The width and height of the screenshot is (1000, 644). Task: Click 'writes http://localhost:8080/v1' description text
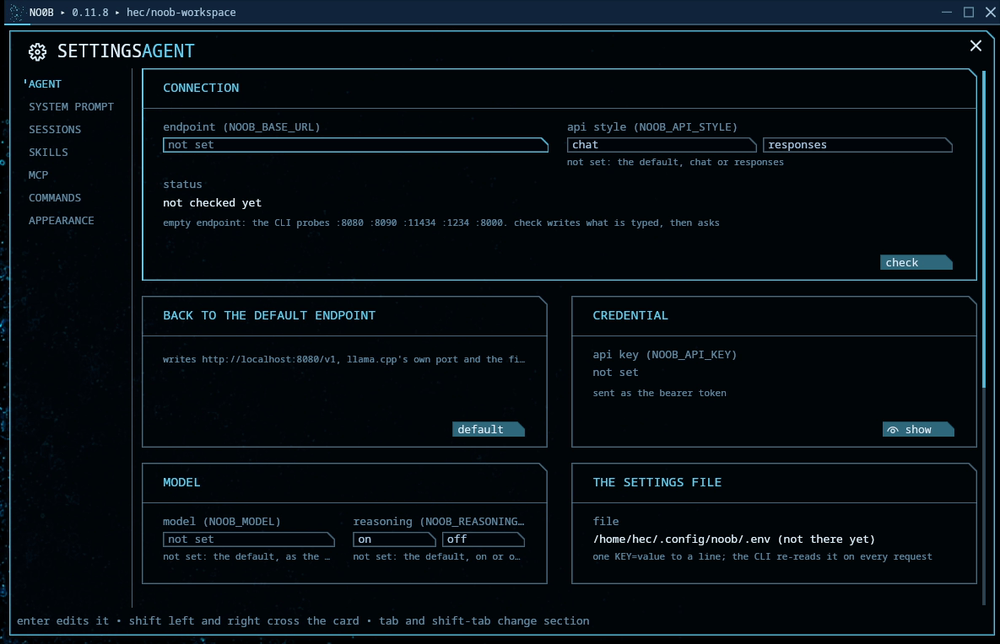(344, 360)
